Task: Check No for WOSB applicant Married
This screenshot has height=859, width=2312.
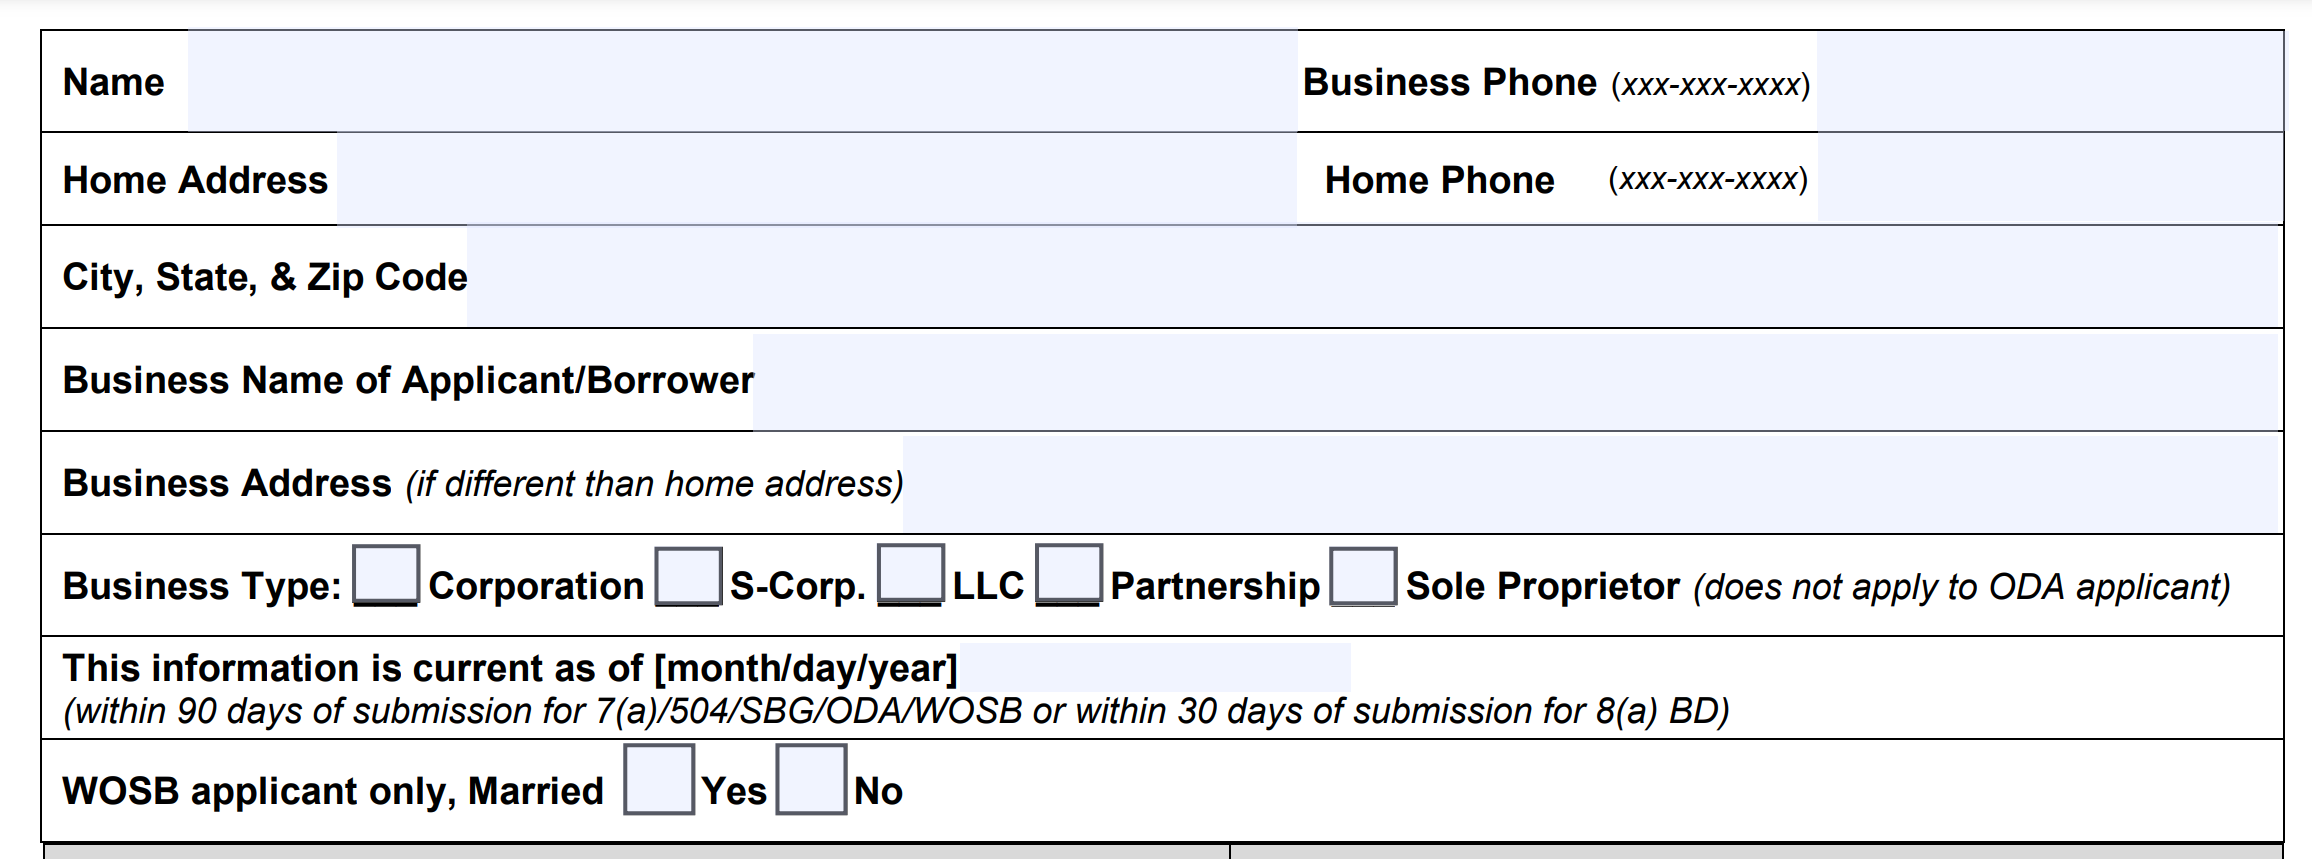Action: point(811,780)
